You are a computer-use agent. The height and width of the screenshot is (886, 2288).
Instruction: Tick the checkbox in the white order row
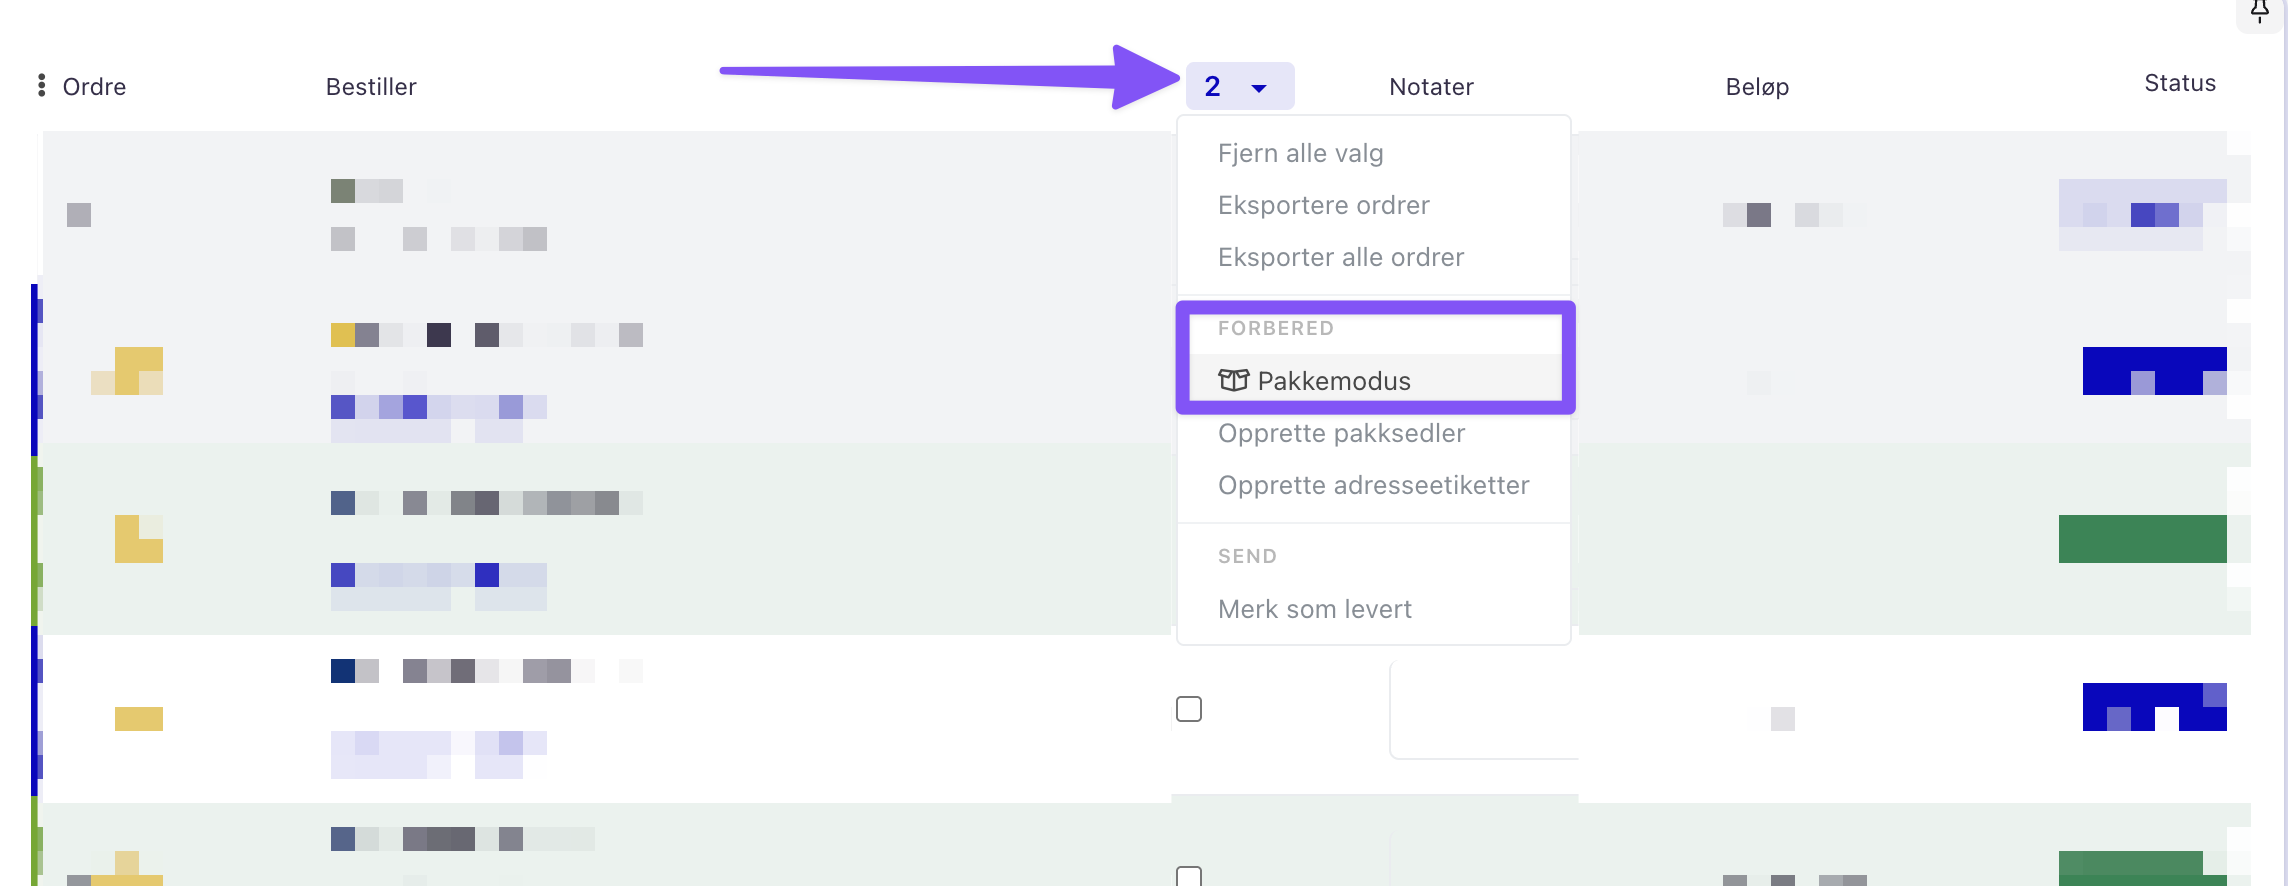[1189, 709]
